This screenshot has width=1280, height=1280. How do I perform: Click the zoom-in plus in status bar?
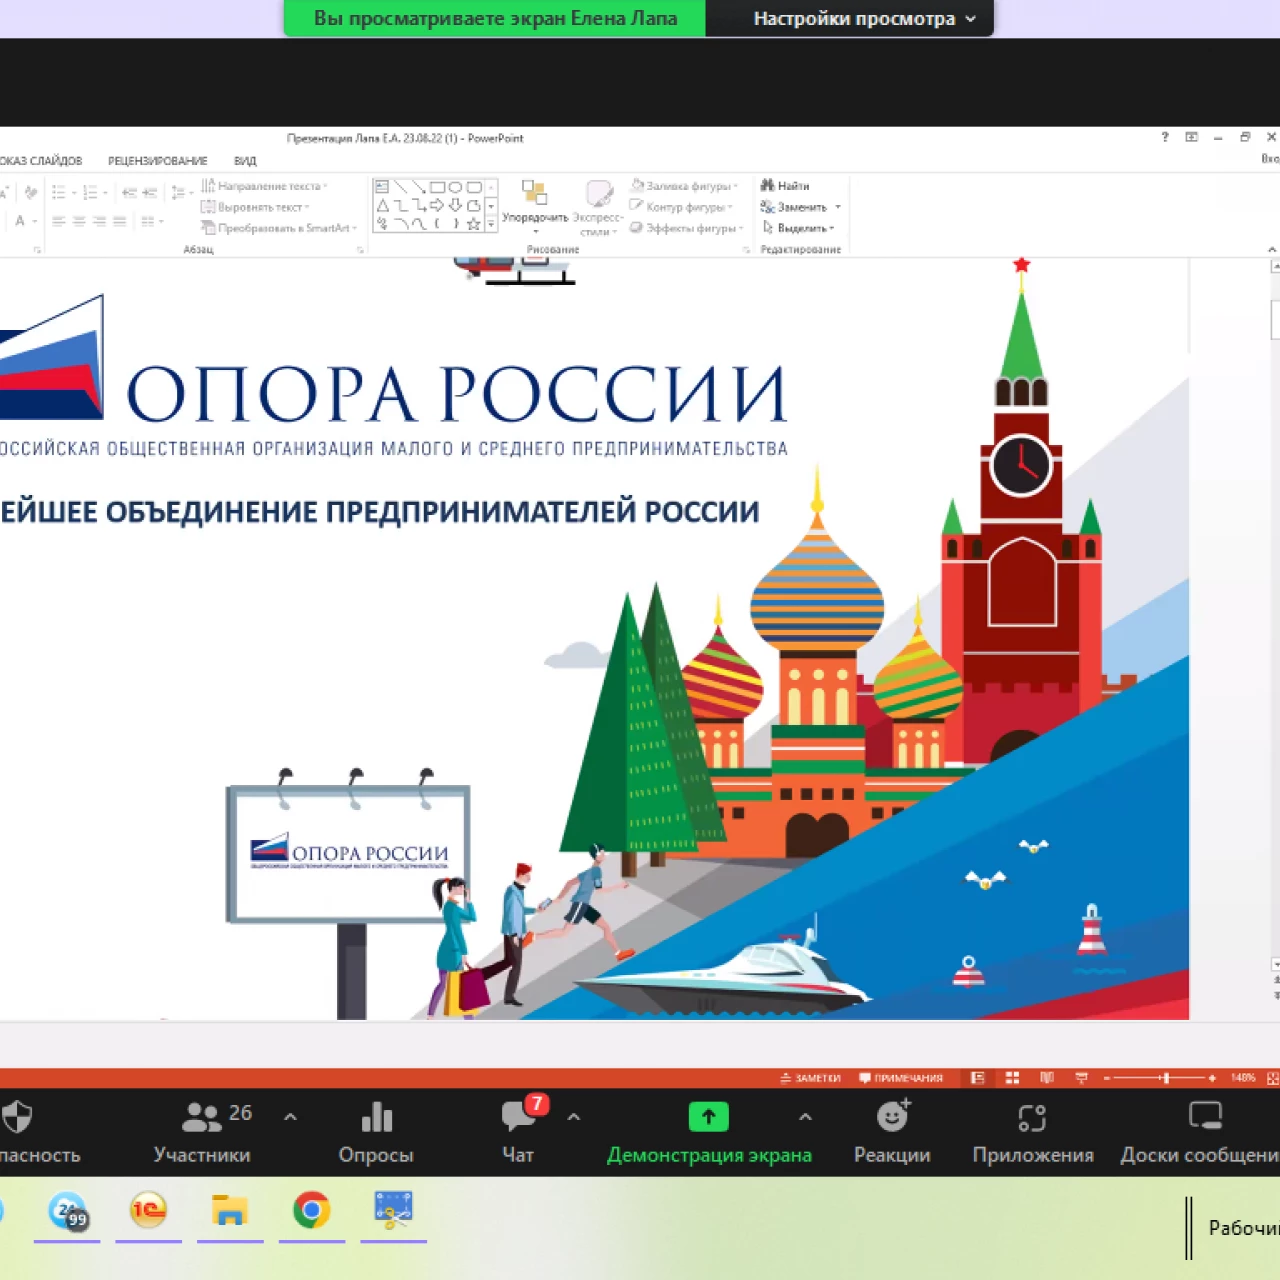(x=1212, y=1078)
